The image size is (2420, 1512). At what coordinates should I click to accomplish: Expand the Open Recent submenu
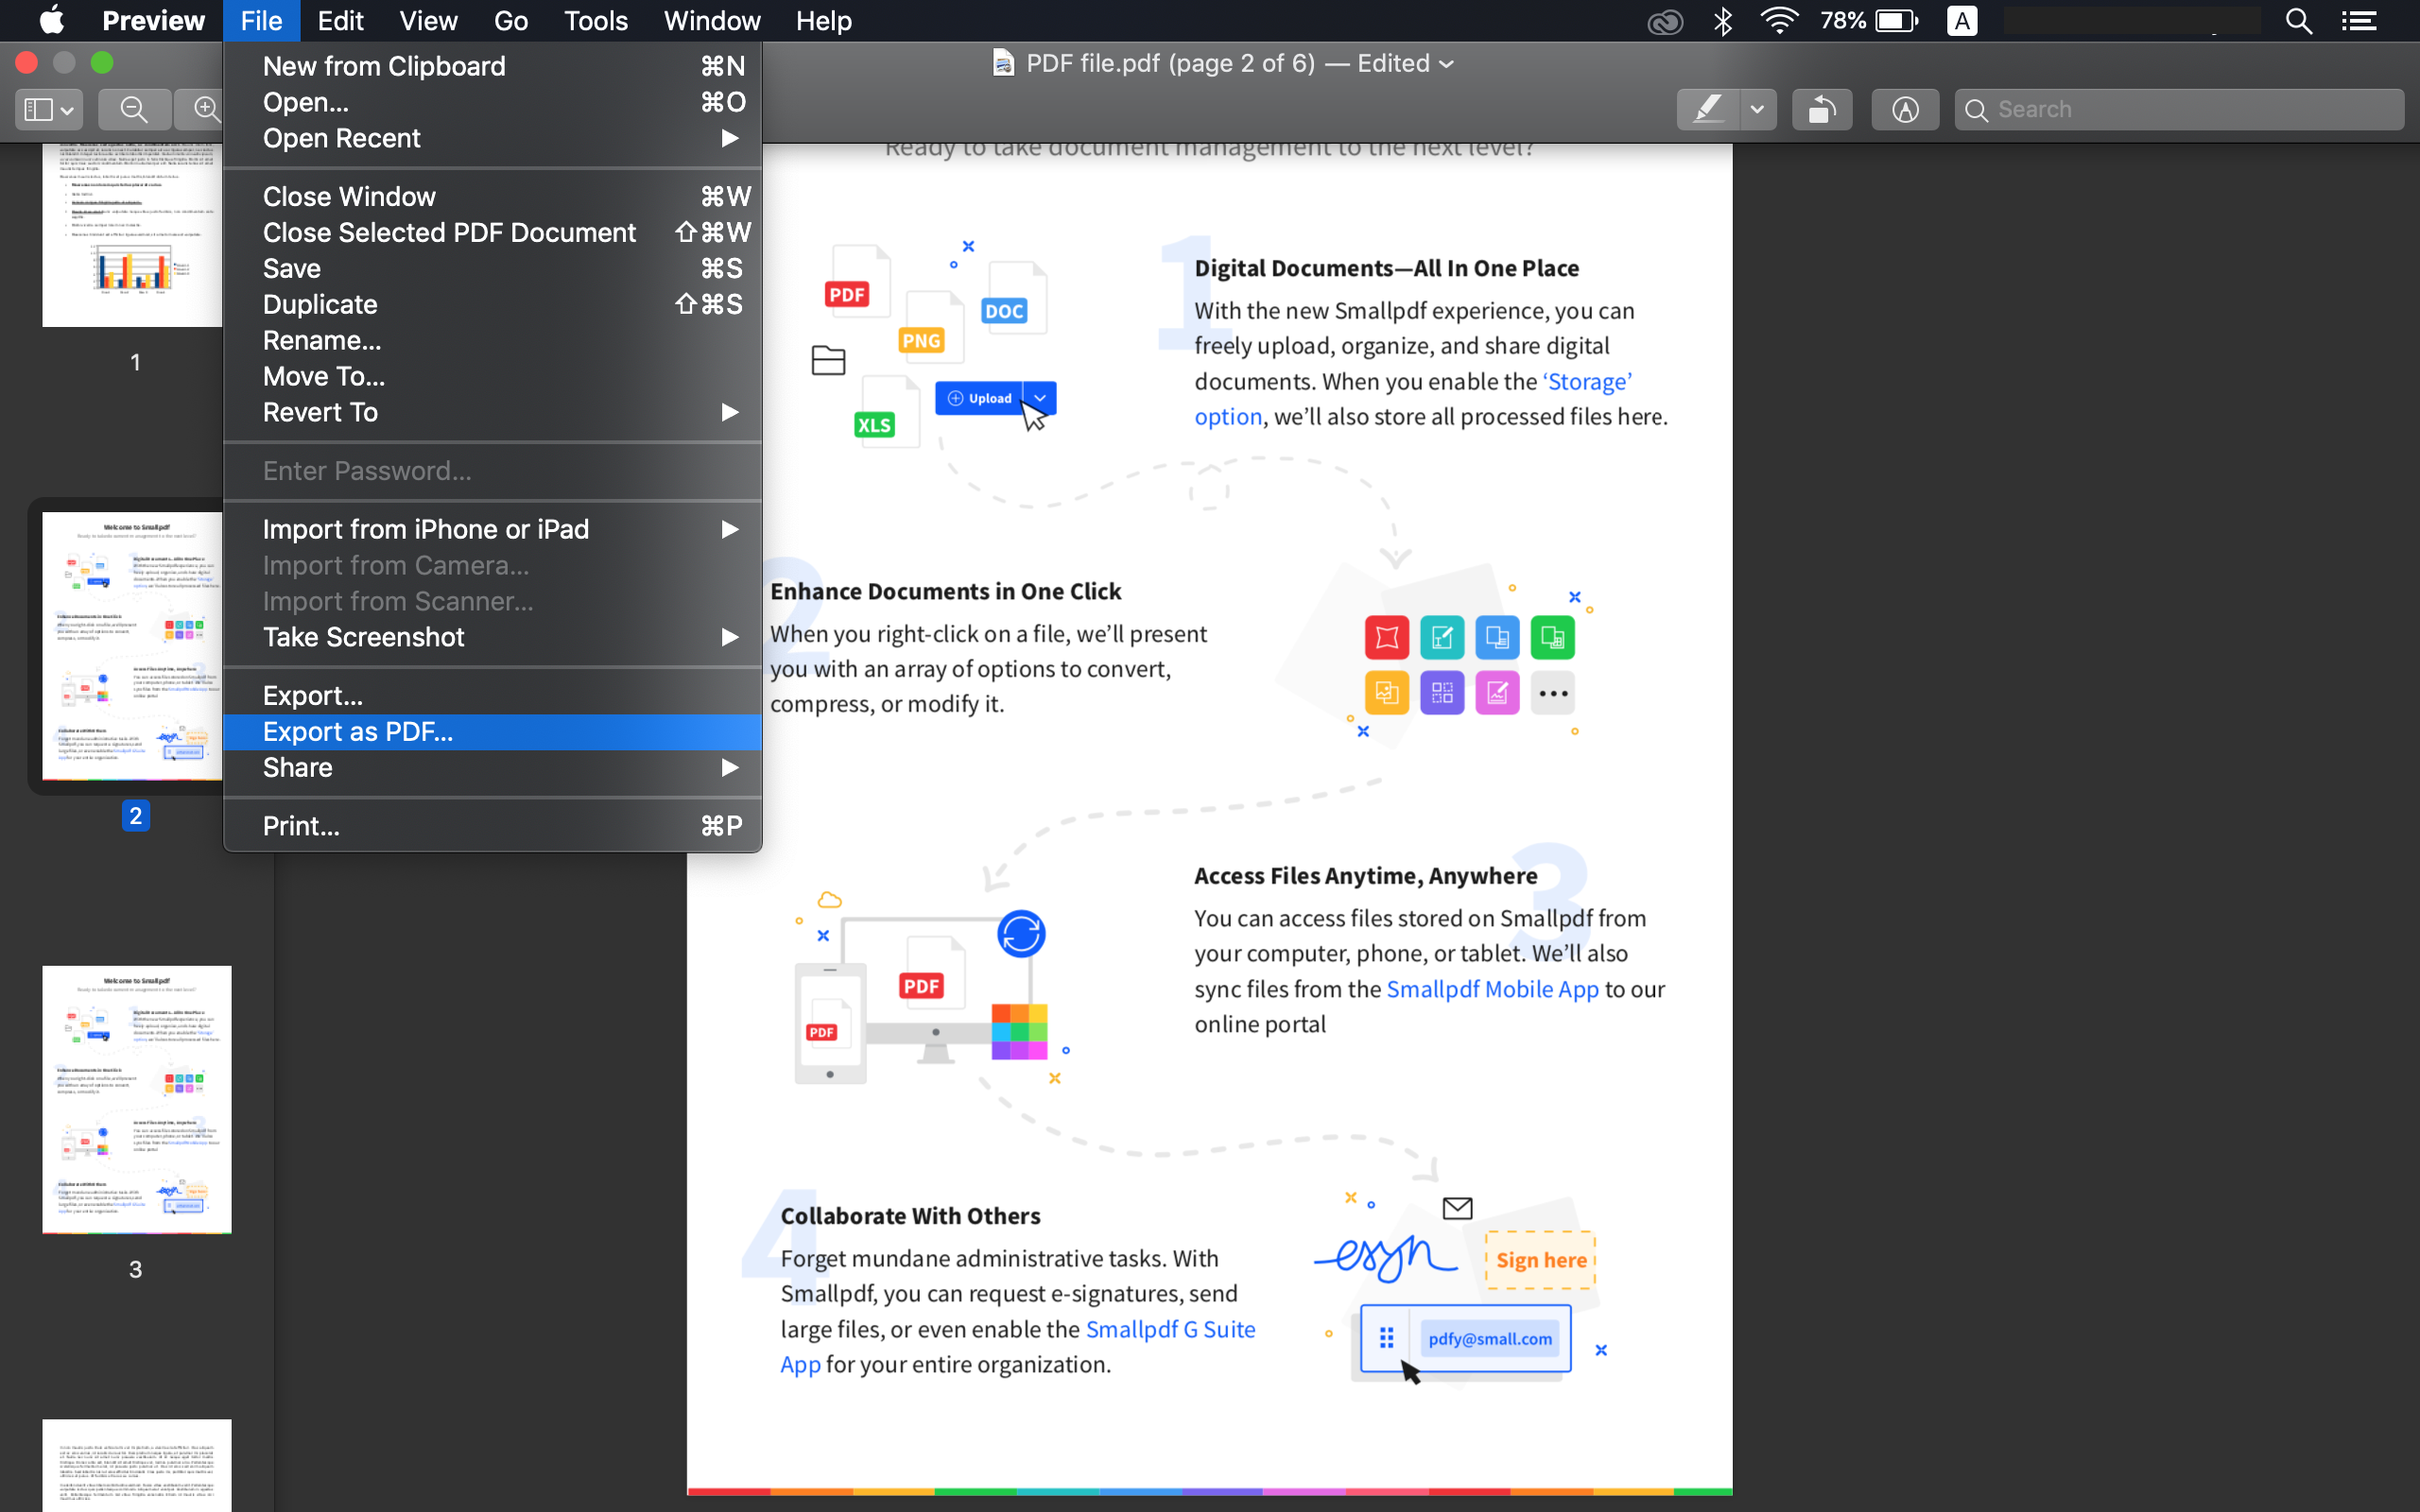(x=492, y=138)
